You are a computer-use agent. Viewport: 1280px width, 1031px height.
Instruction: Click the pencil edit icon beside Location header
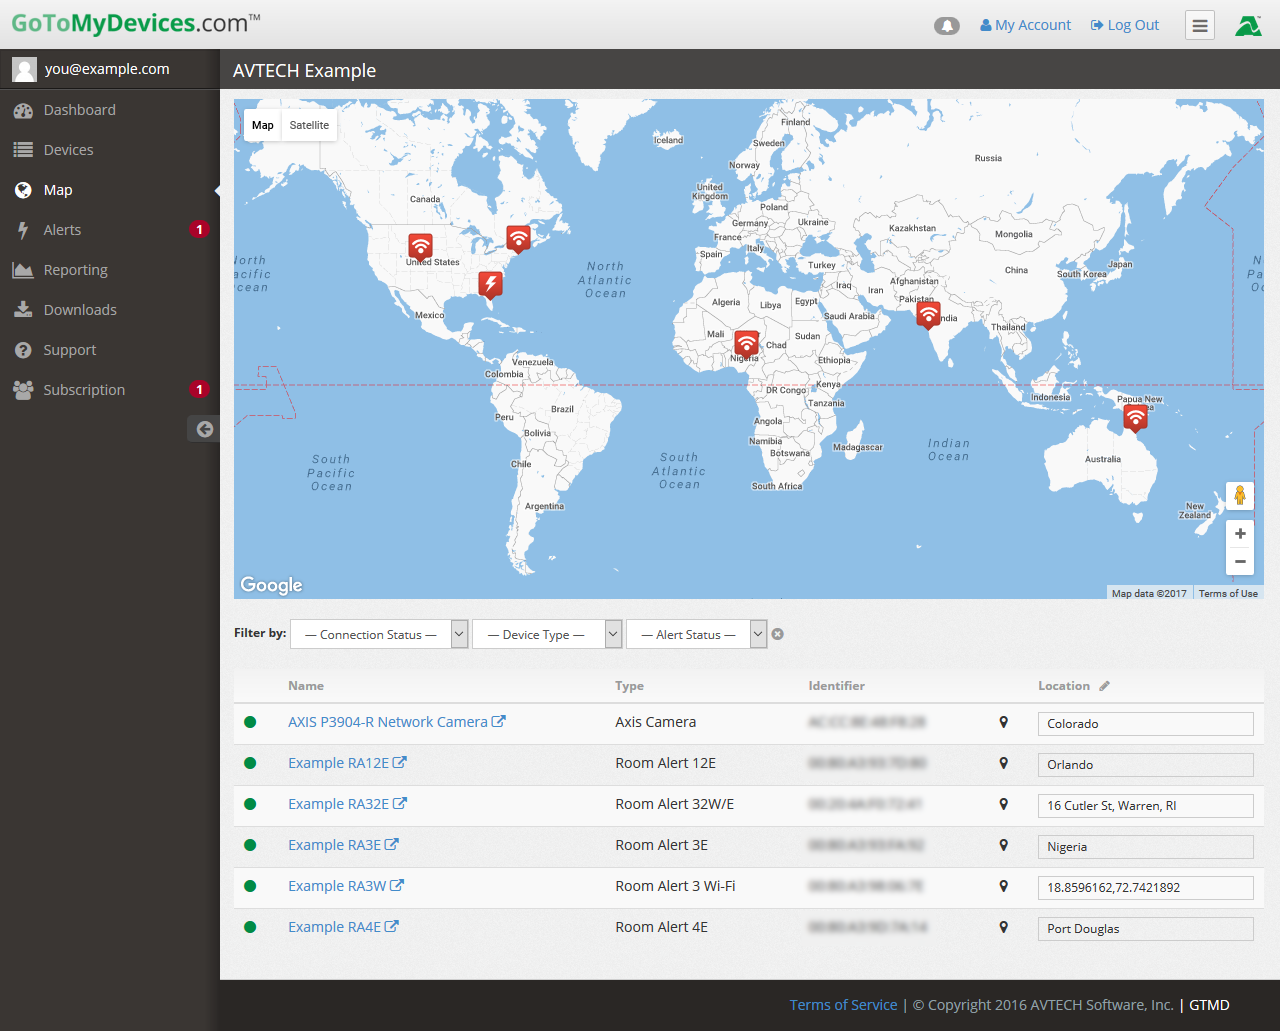click(1104, 686)
